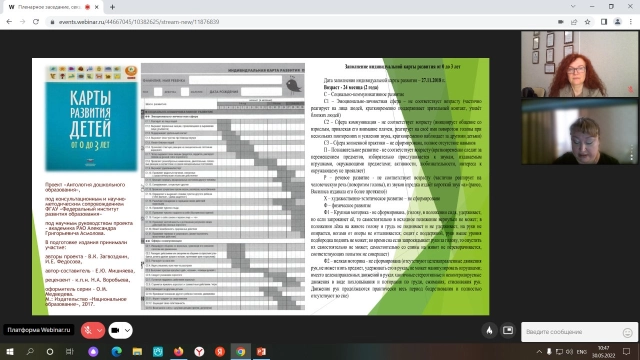Click the Платформа Webinar.ru label

point(39,330)
